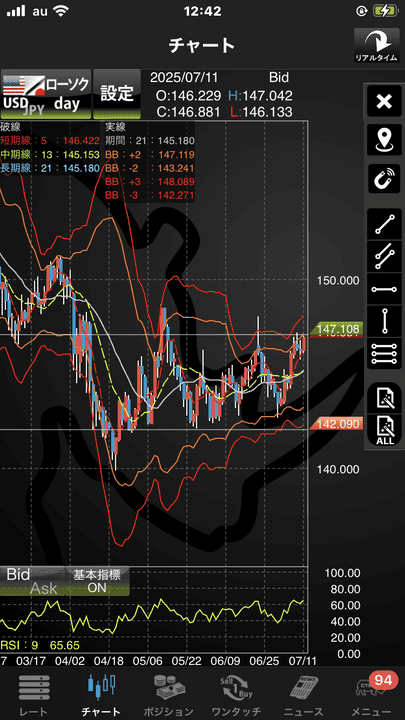Toggle 基本指標 ON button
This screenshot has height=720, width=405.
97,581
